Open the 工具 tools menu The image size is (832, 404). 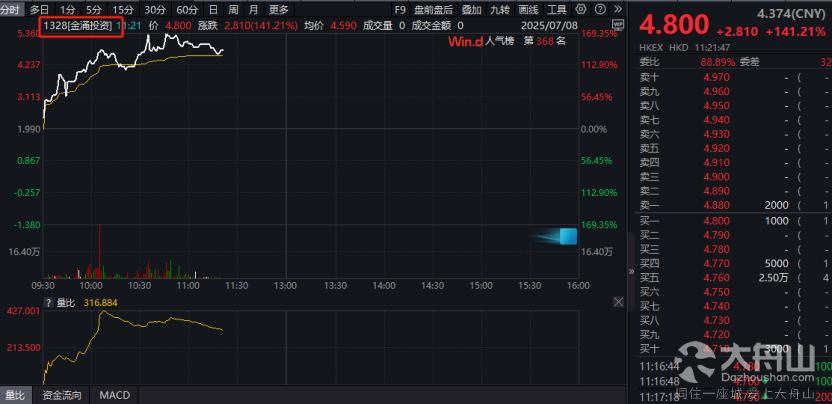pos(557,9)
